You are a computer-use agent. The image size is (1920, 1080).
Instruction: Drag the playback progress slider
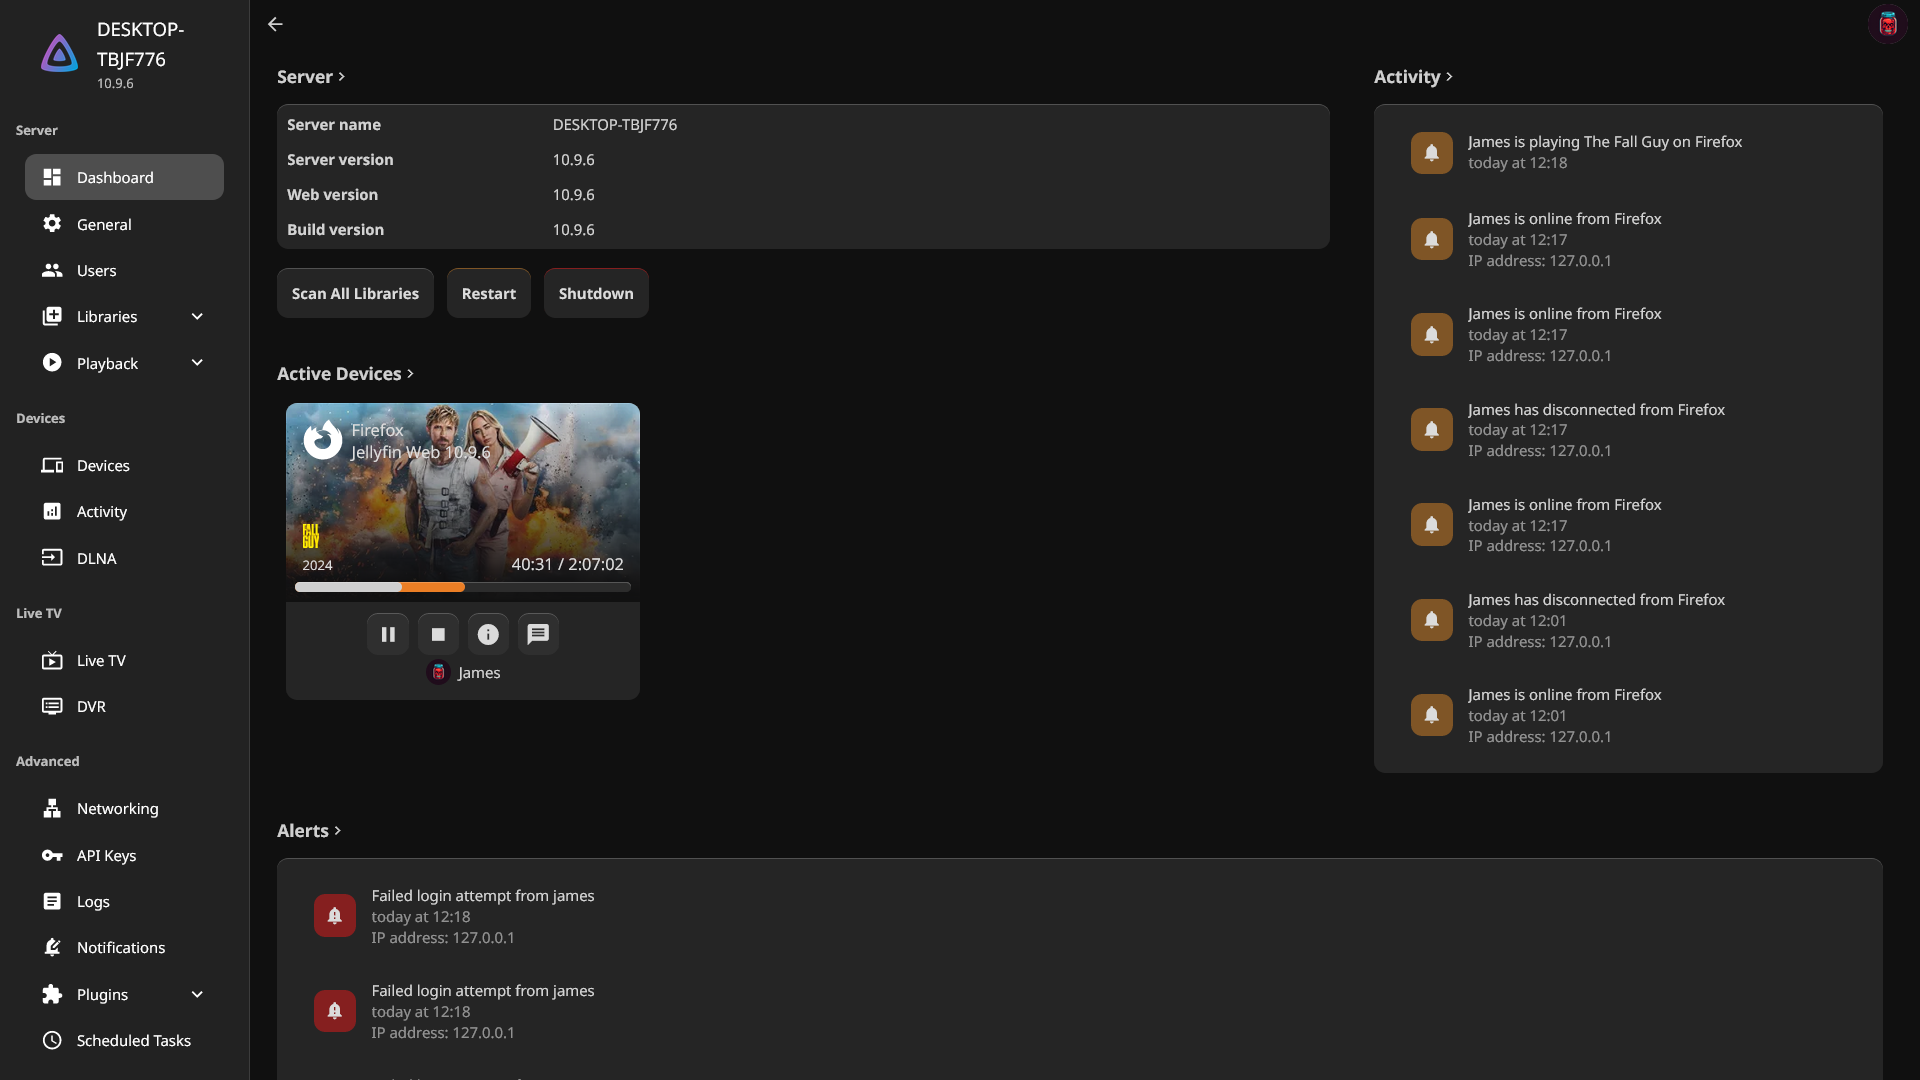coord(463,587)
